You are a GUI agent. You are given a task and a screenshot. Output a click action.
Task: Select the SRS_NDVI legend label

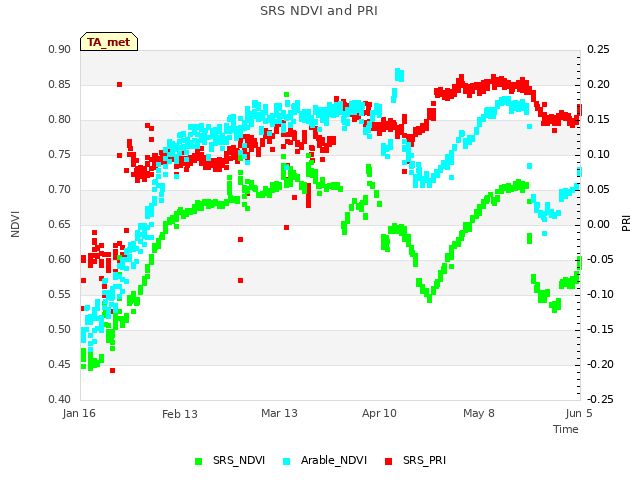click(239, 460)
